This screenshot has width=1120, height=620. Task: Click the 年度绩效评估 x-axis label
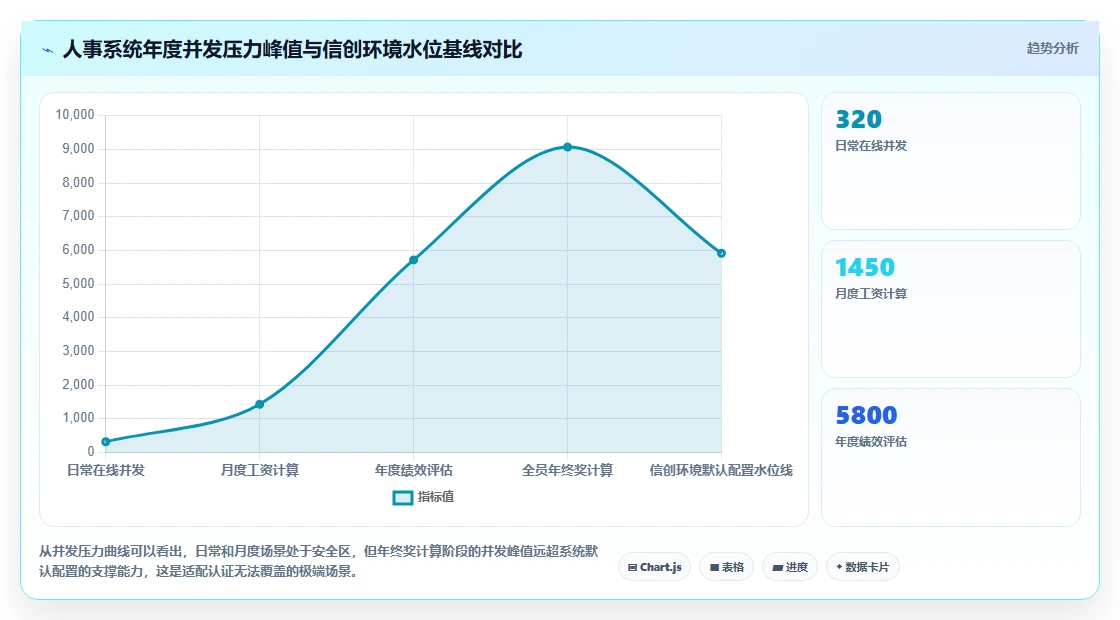(x=414, y=470)
